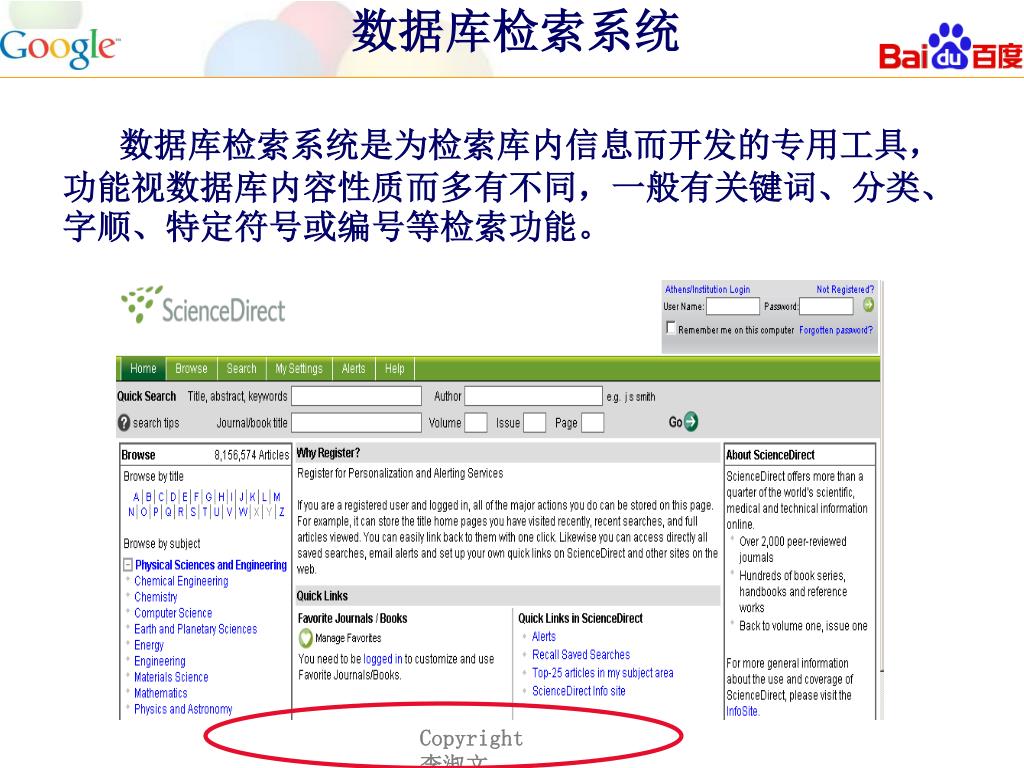Open Physical Sciences and Engineering subject
This screenshot has height=768, width=1024.
pyautogui.click(x=211, y=565)
